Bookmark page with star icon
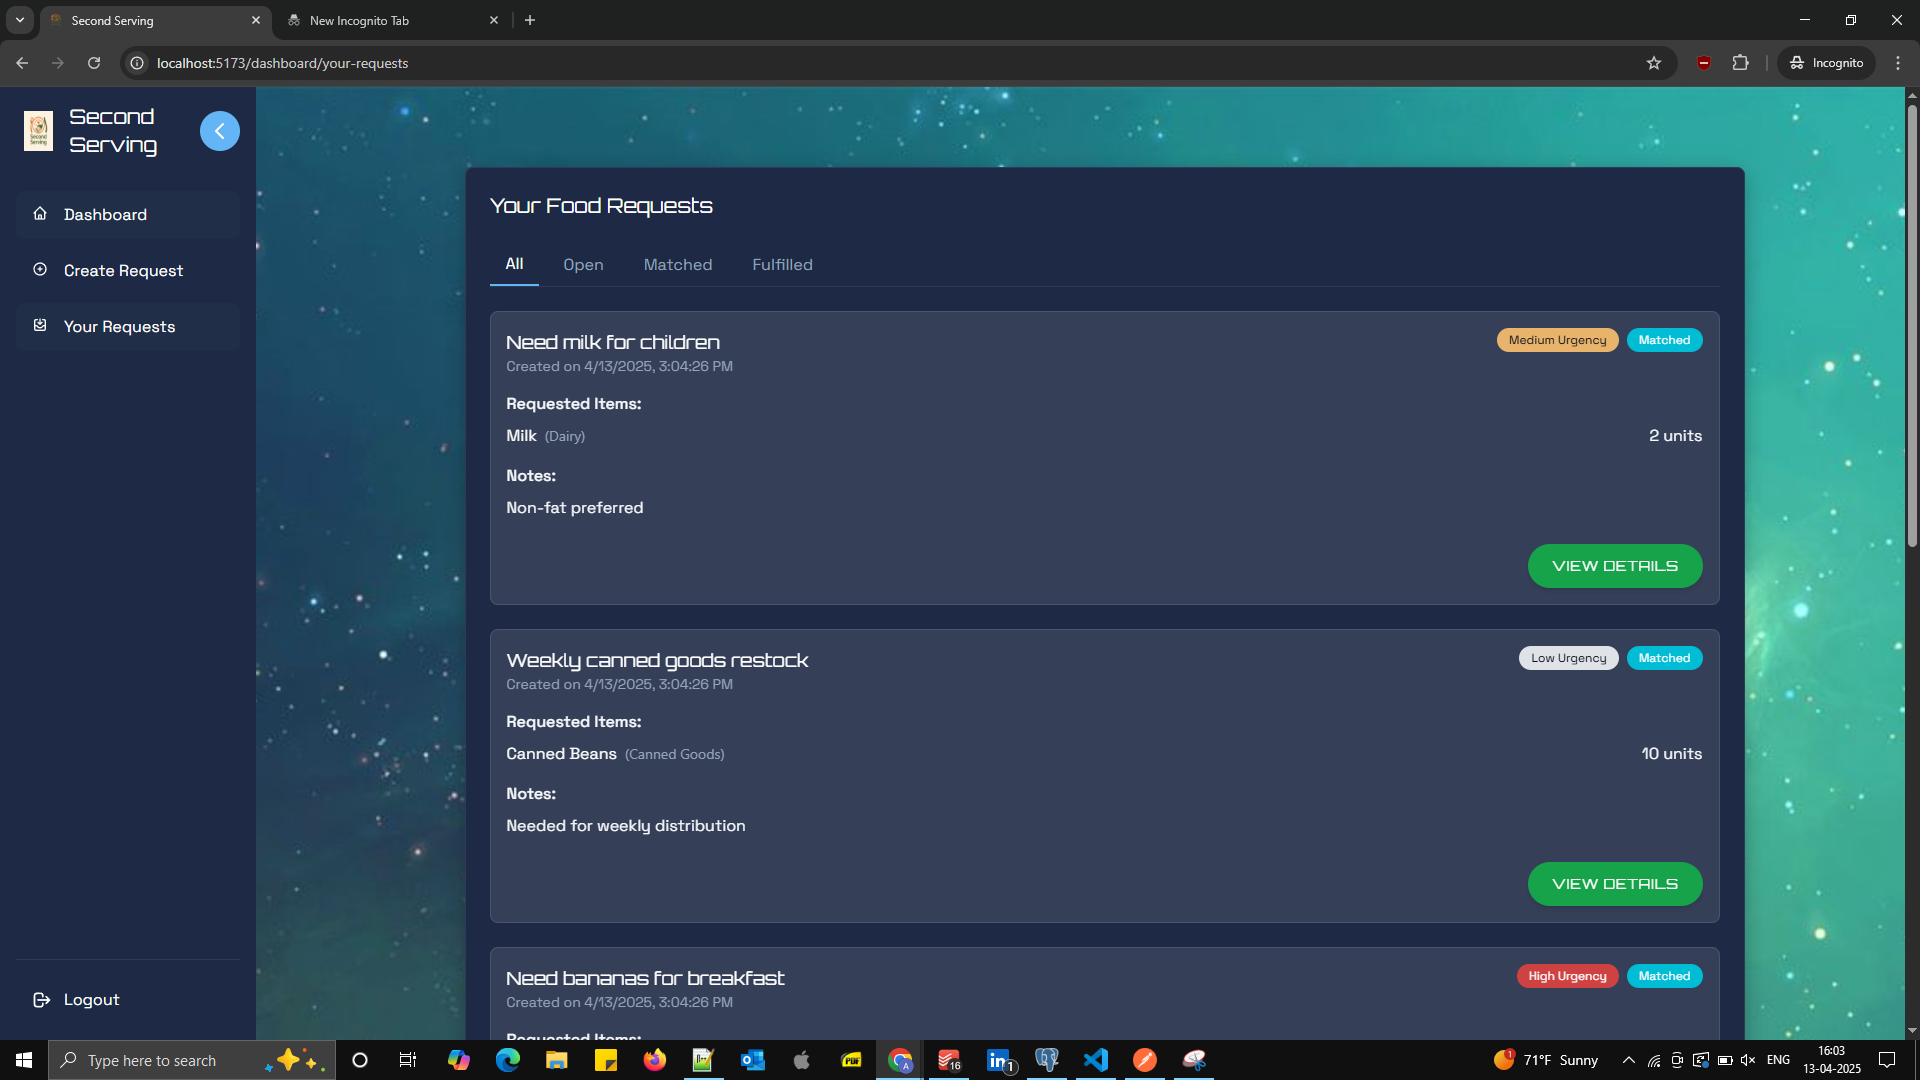This screenshot has width=1920, height=1080. [x=1654, y=63]
